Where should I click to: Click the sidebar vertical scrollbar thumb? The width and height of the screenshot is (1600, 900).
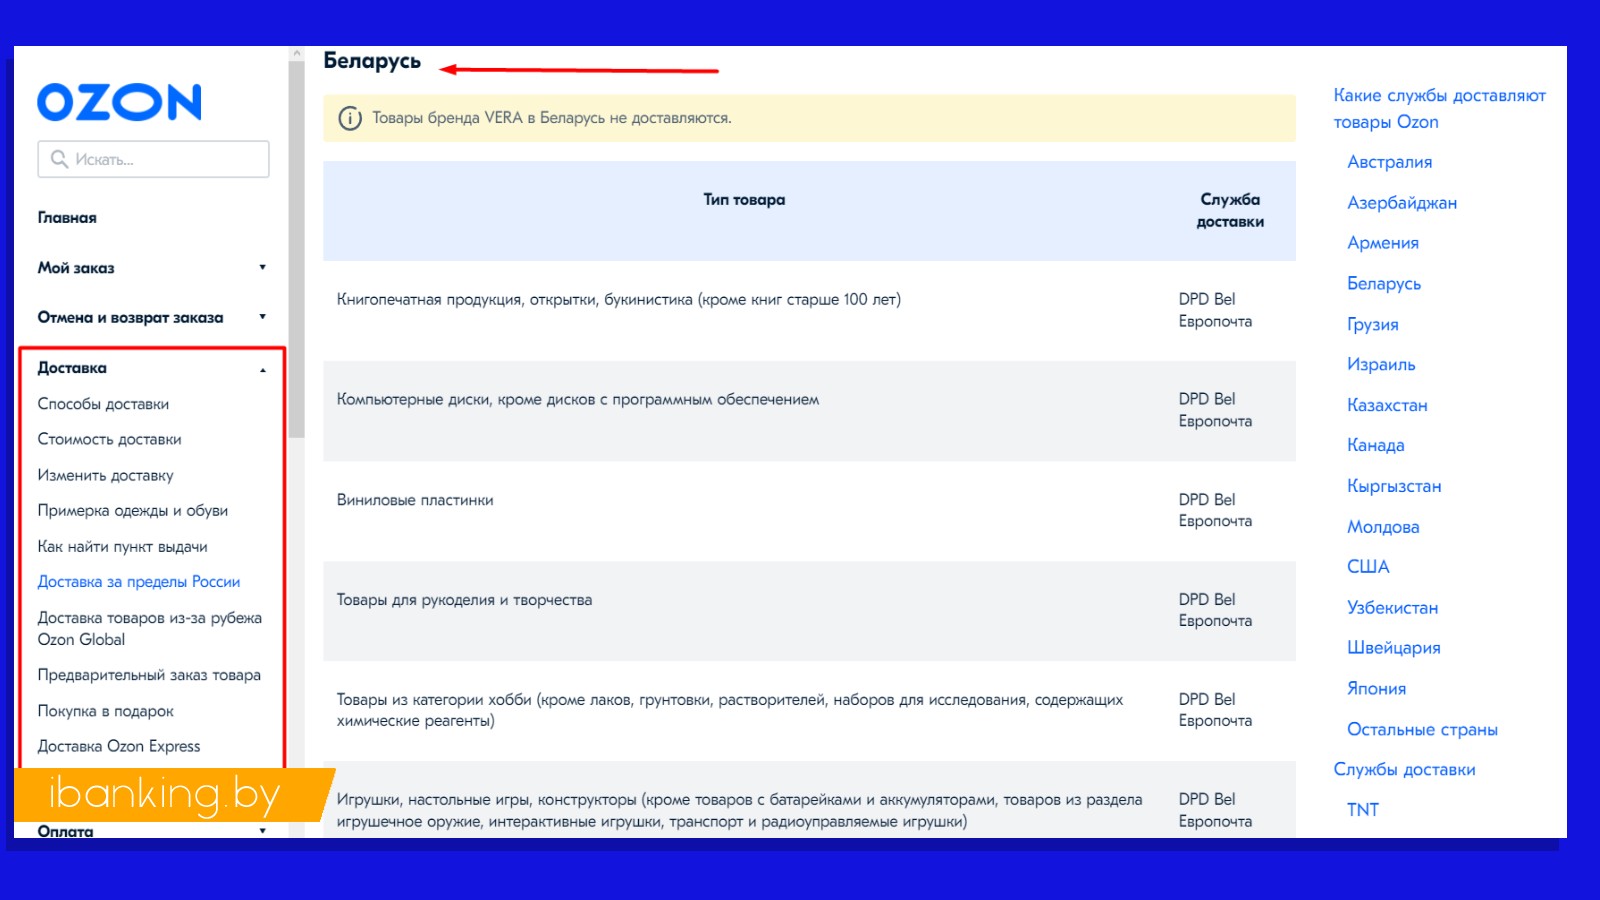click(x=296, y=249)
